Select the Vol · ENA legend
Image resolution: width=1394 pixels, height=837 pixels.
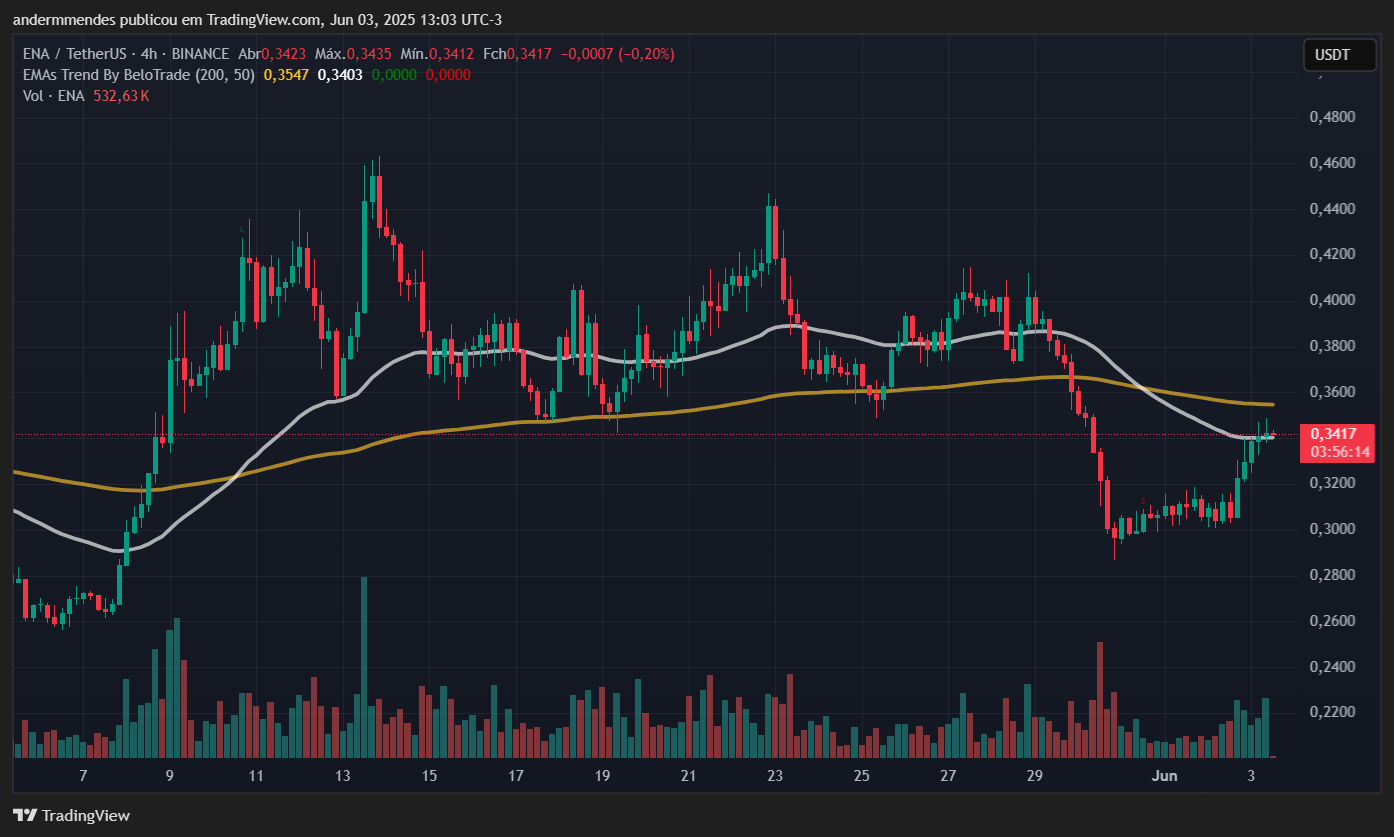[x=53, y=96]
